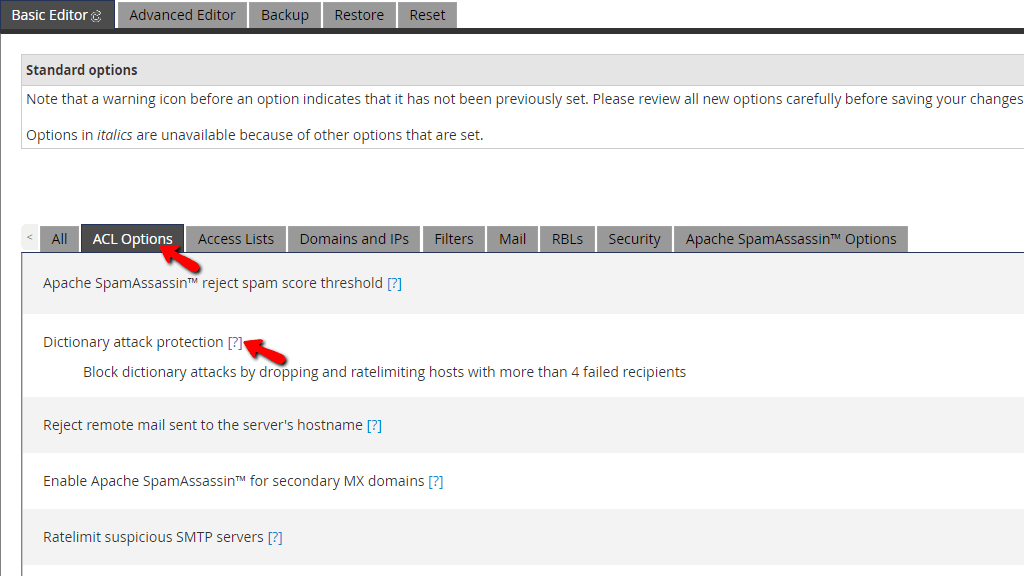This screenshot has width=1024, height=576.
Task: Select the Mail tab
Action: [513, 239]
